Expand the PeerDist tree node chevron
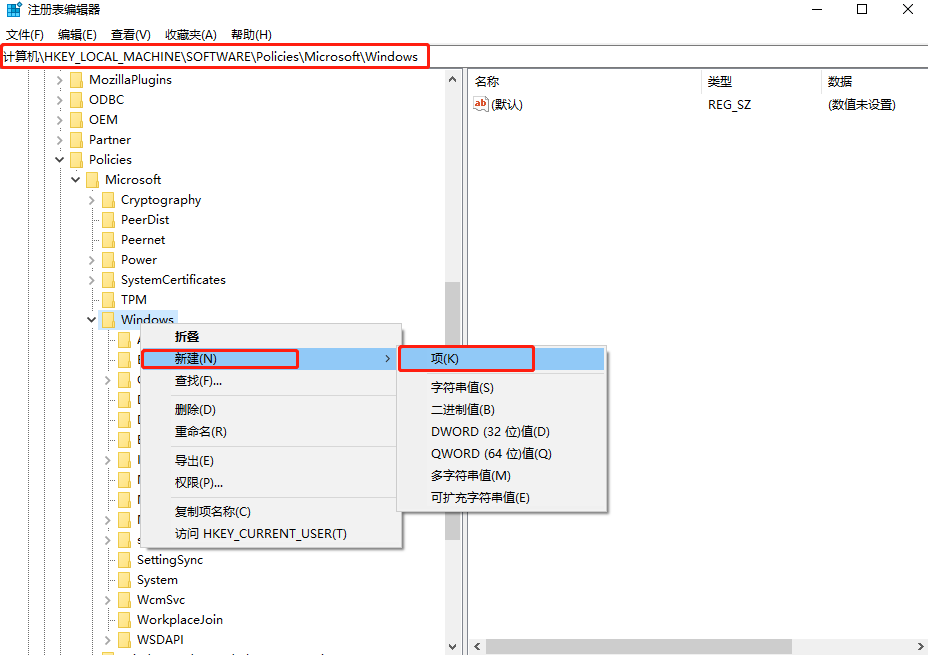 click(91, 219)
